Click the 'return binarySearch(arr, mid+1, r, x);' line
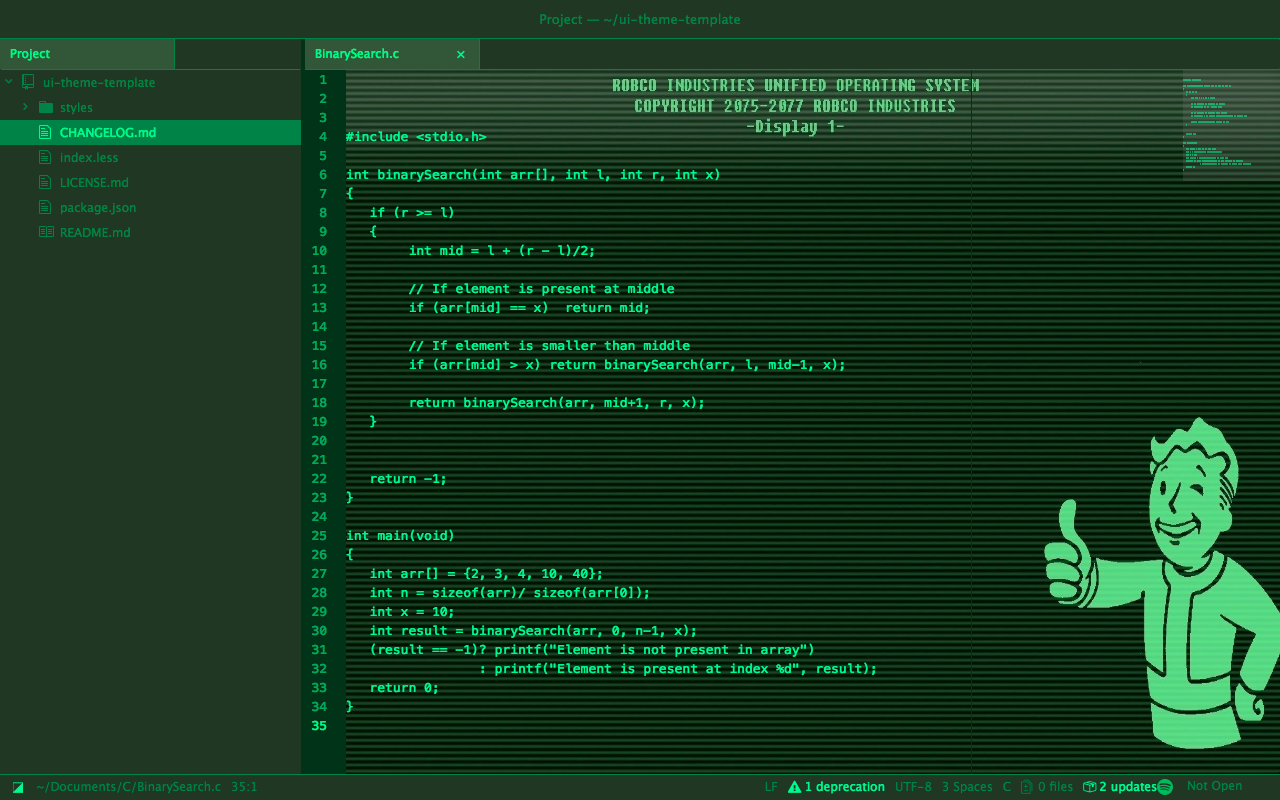1280x800 pixels. [x=557, y=402]
